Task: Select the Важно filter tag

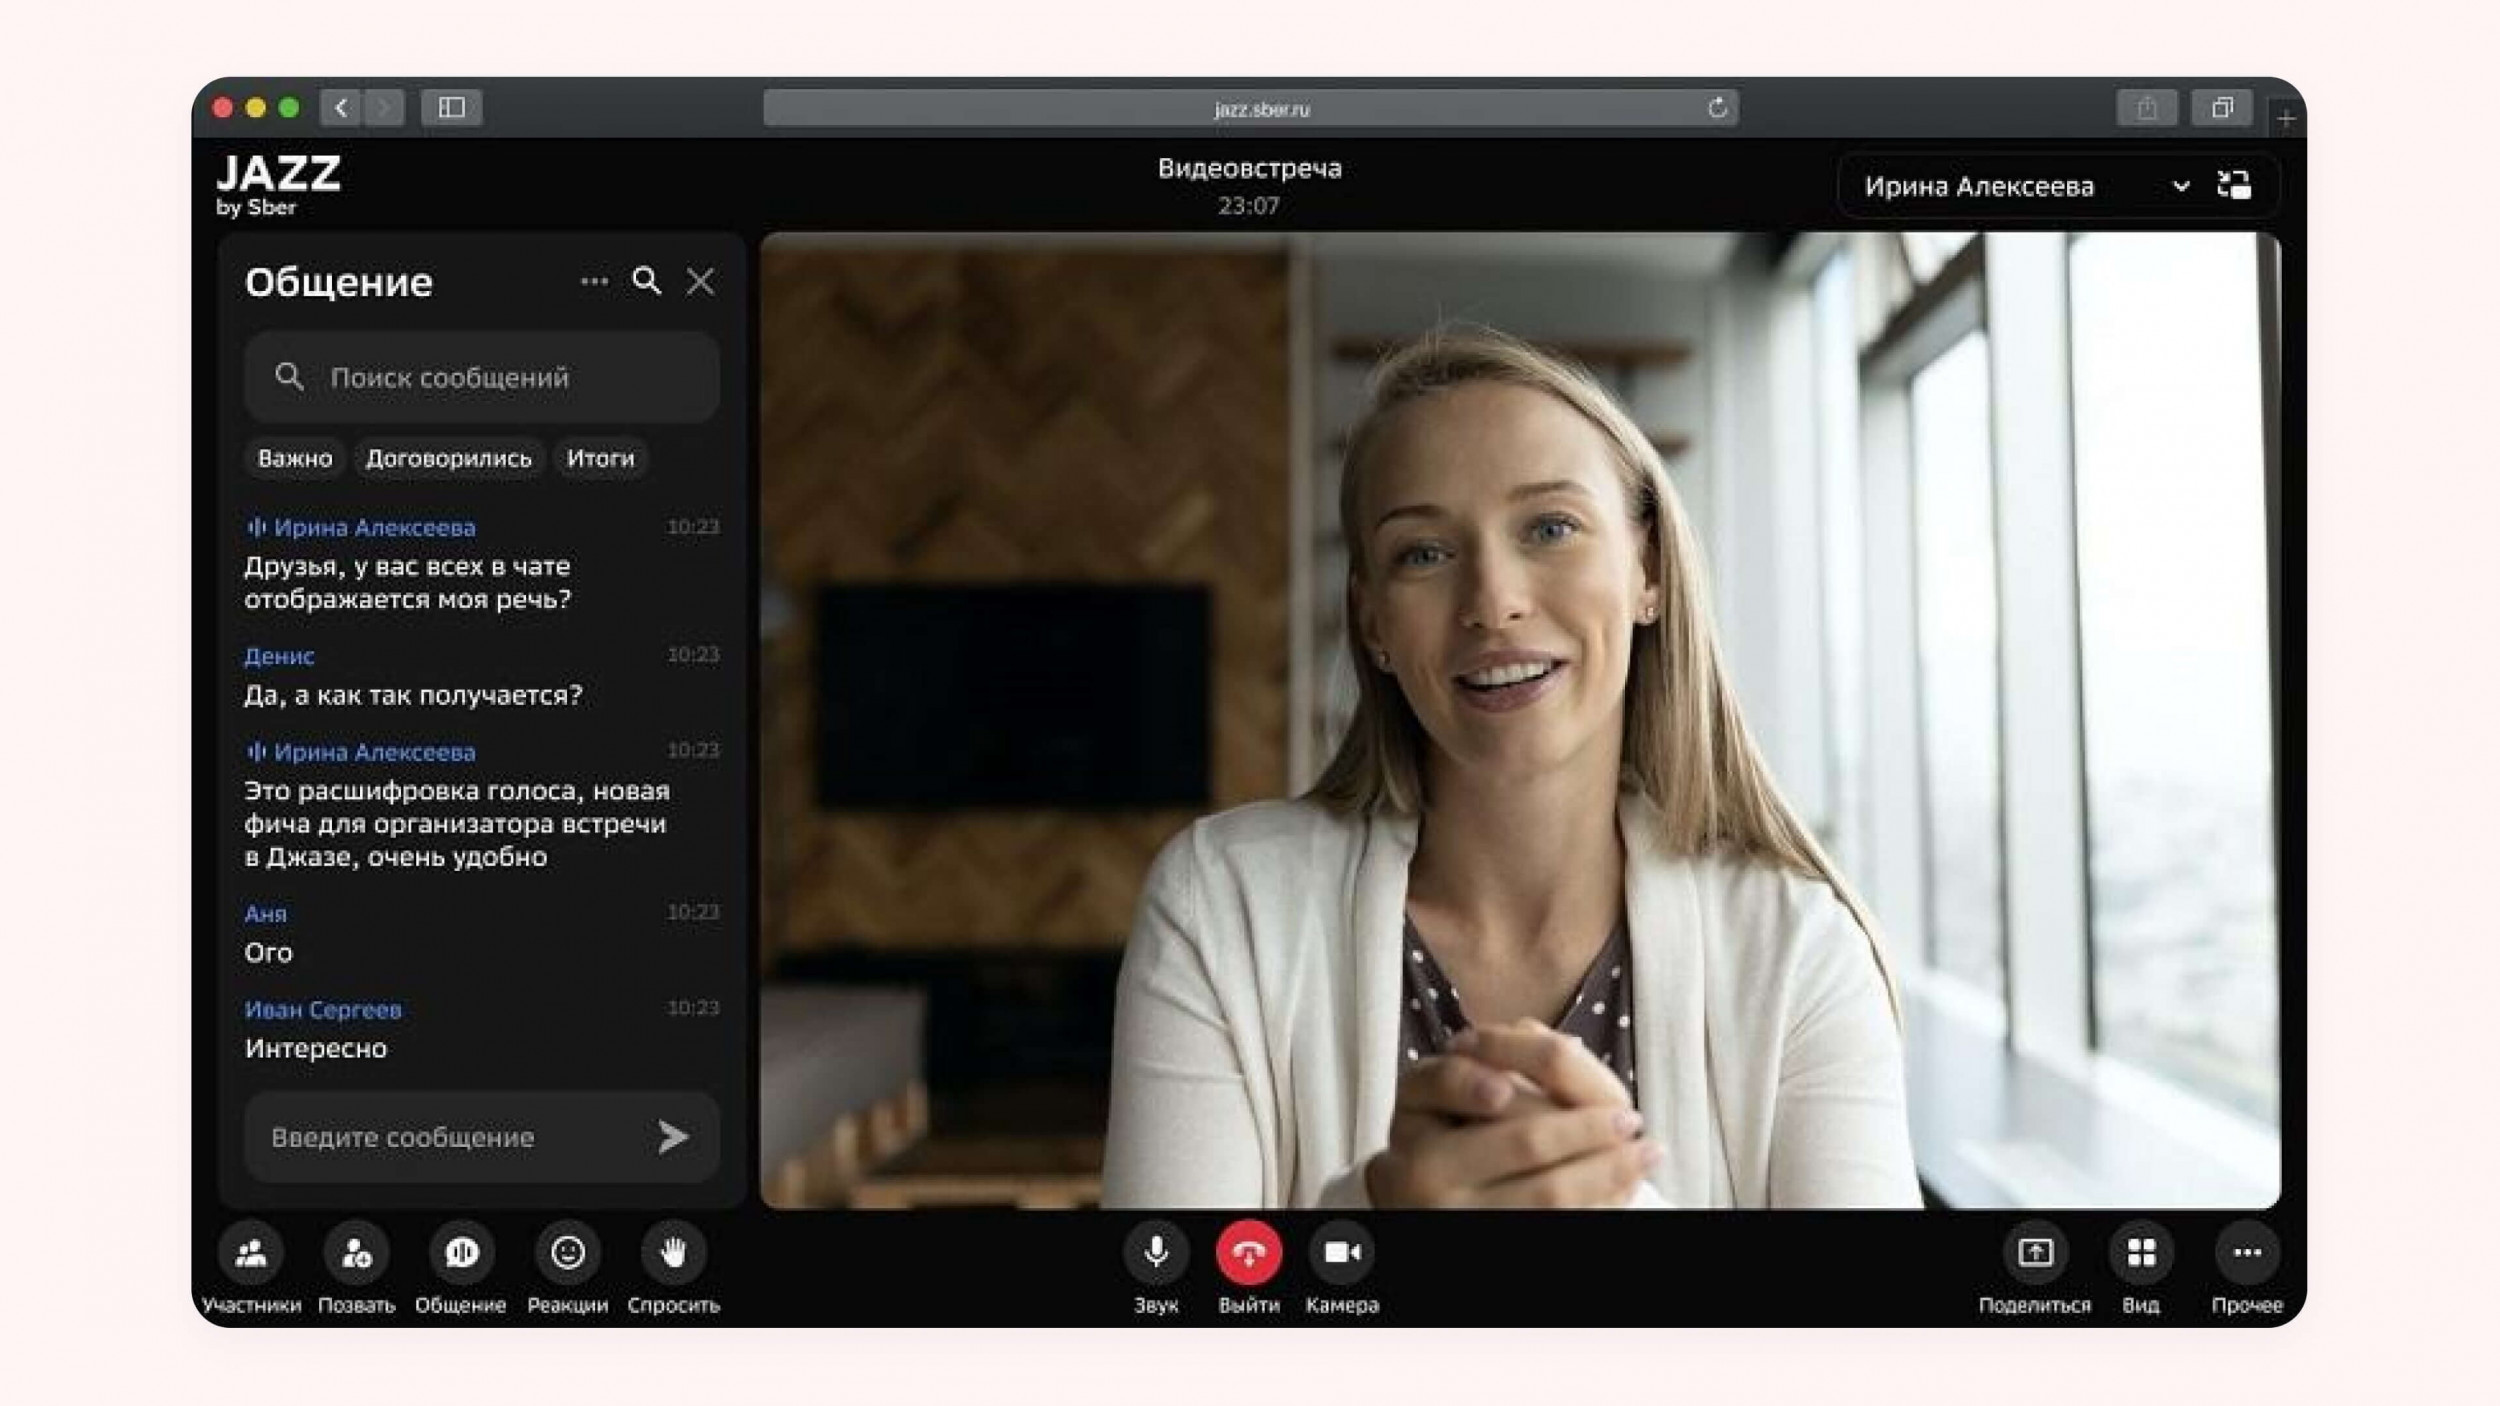Action: pyautogui.click(x=295, y=458)
